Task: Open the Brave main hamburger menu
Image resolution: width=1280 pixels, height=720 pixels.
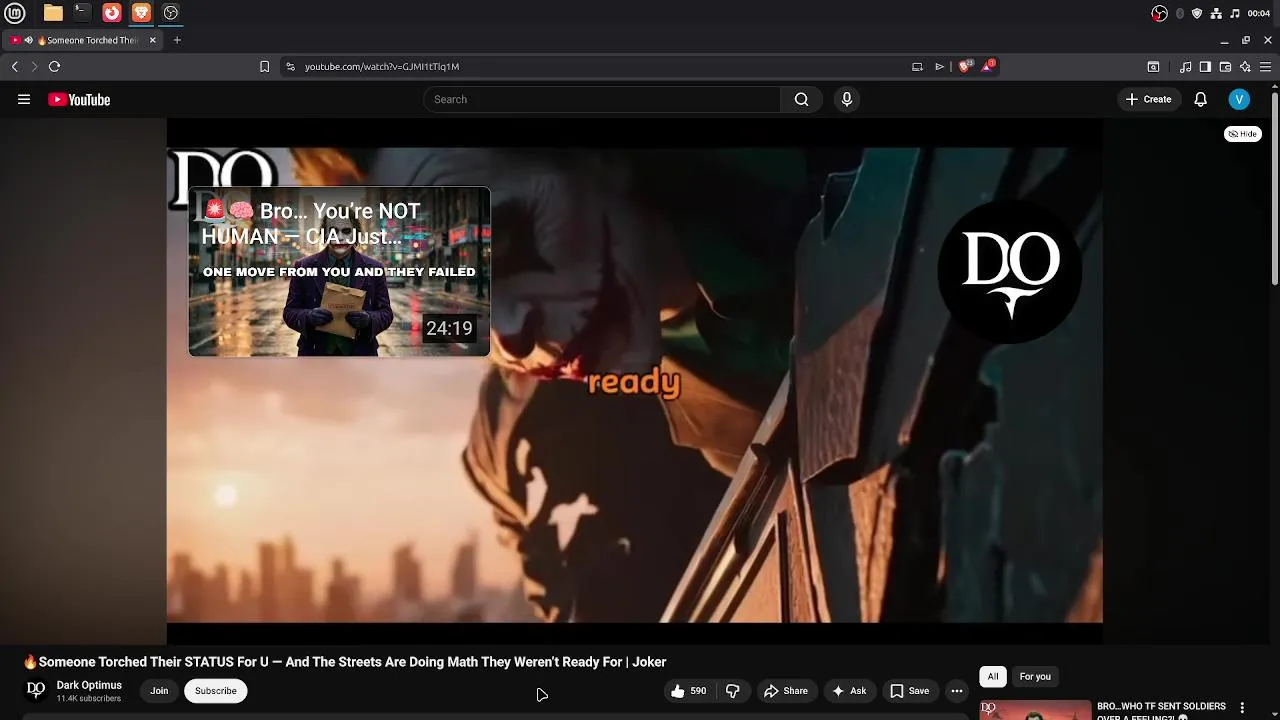Action: (1265, 67)
